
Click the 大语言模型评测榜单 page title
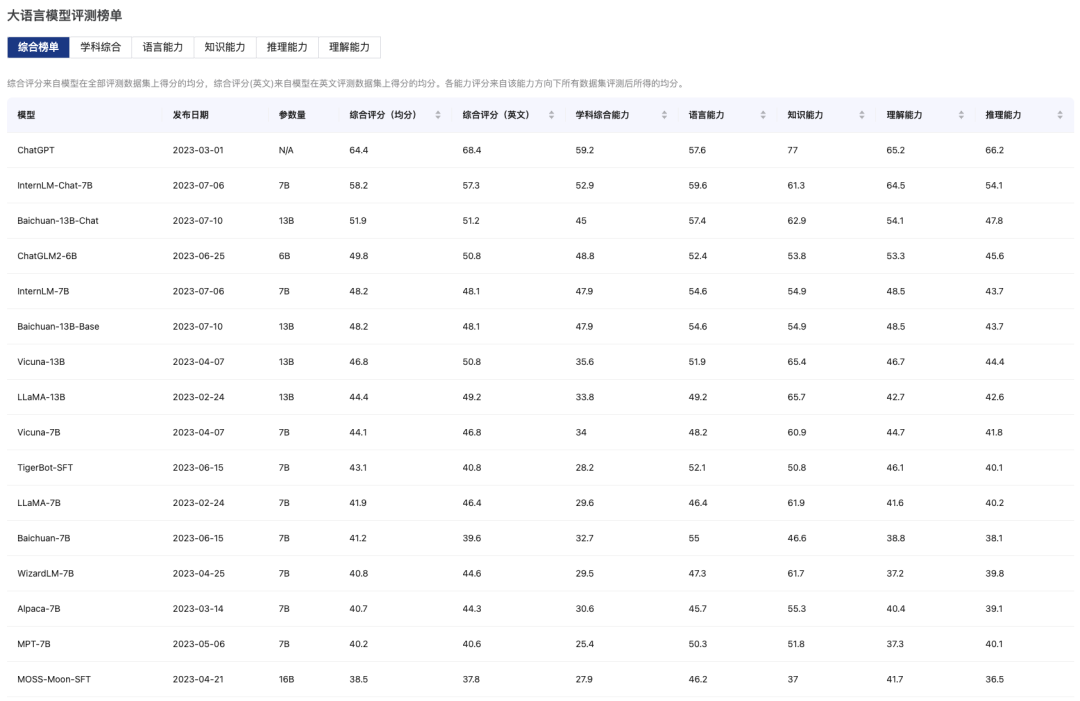click(x=65, y=15)
